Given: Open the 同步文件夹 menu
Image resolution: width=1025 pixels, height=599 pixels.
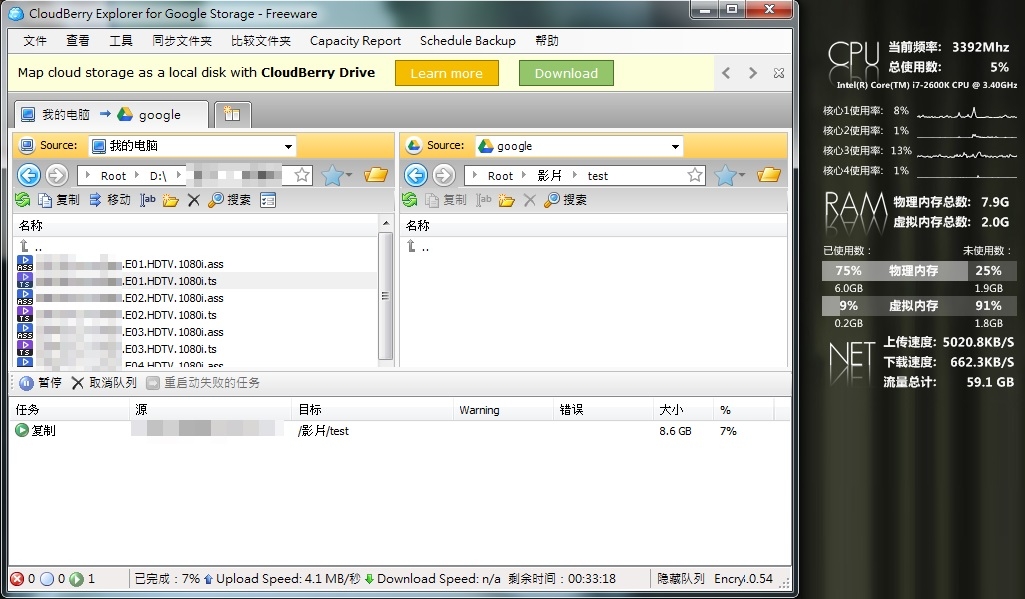Looking at the screenshot, I should coord(182,41).
